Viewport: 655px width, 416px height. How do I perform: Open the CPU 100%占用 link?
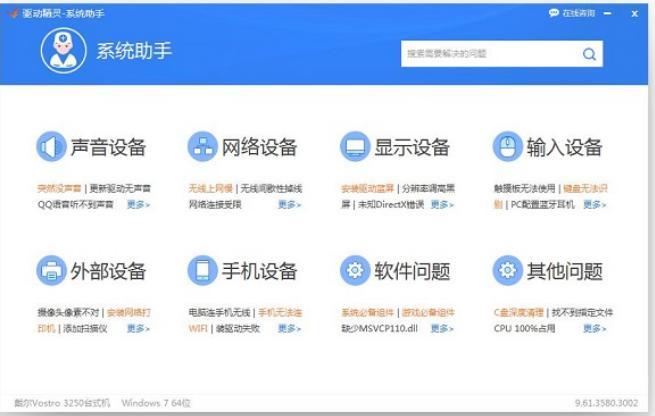(525, 329)
